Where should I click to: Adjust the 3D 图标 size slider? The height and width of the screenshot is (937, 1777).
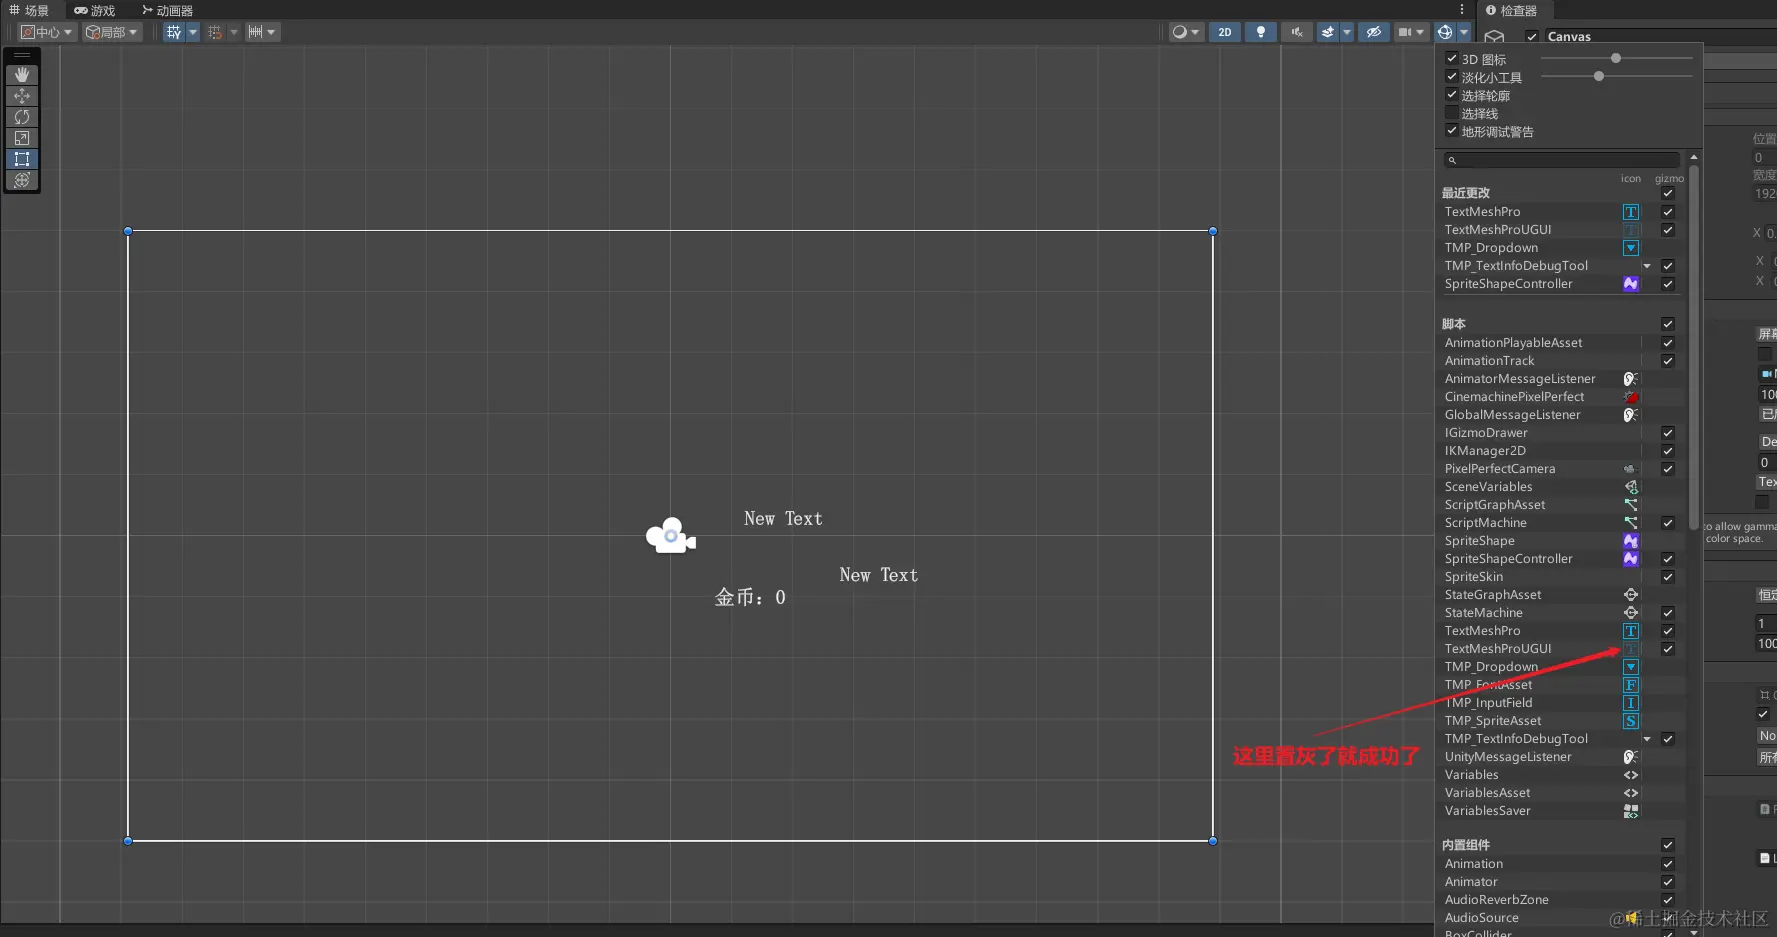1616,58
